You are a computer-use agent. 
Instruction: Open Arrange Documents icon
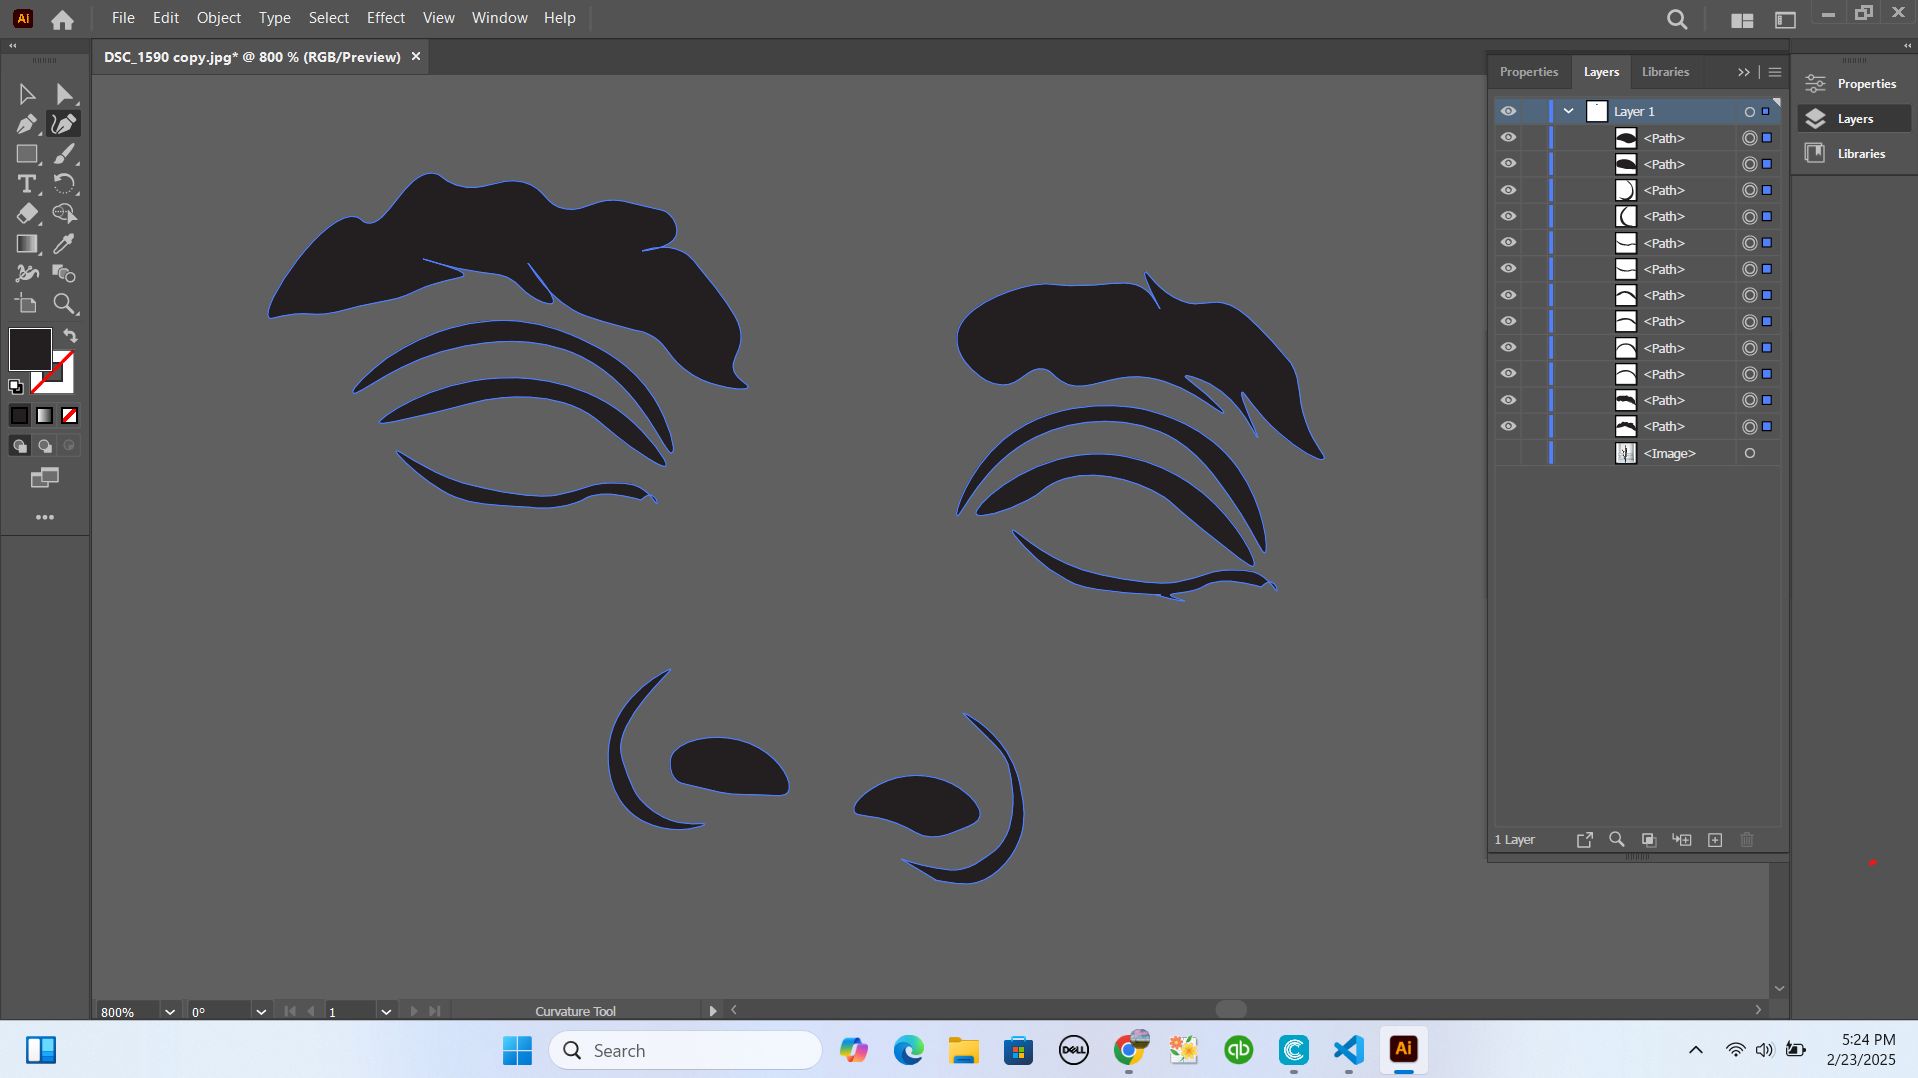pyautogui.click(x=1742, y=20)
